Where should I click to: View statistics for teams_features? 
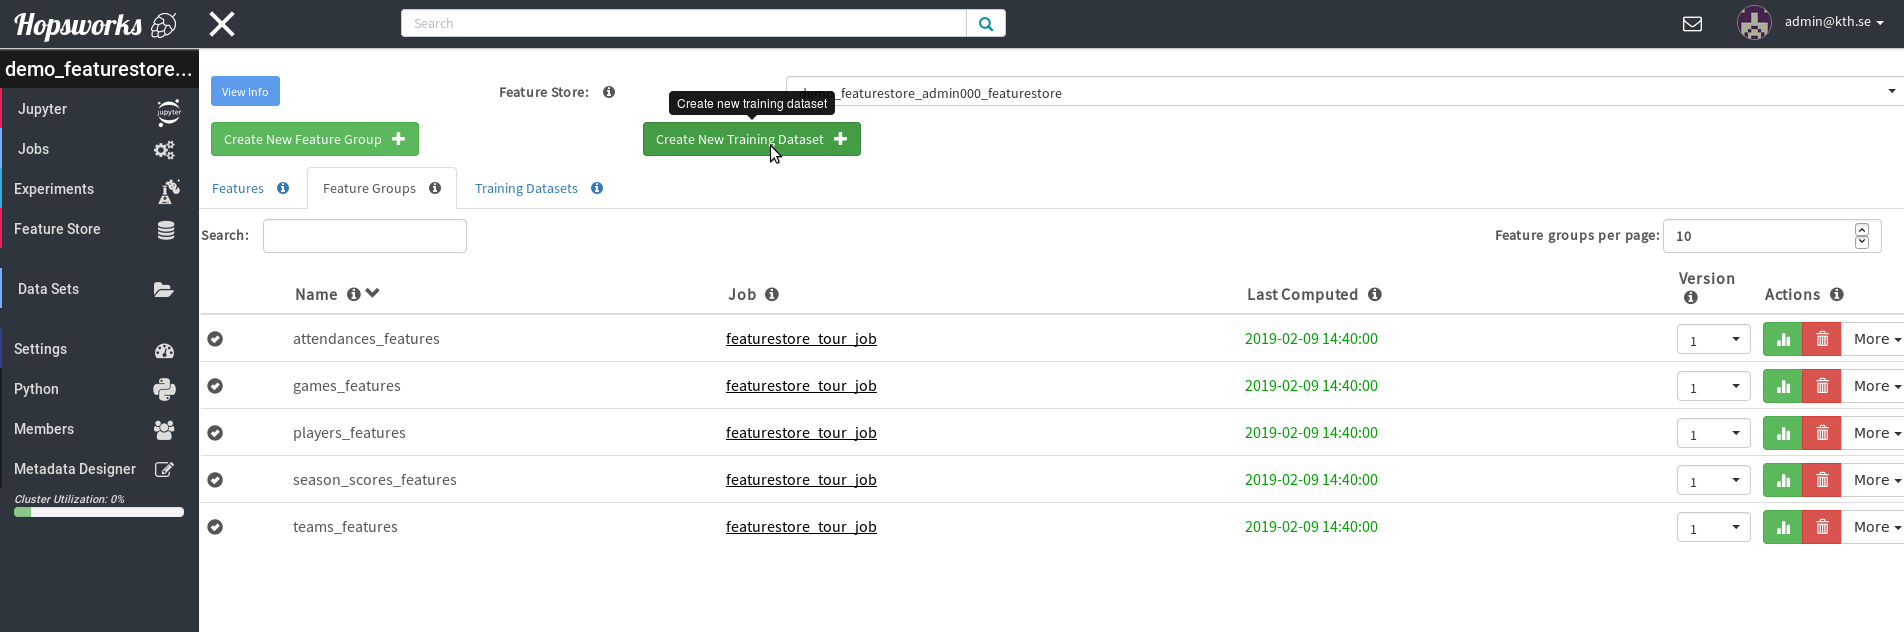click(x=1783, y=527)
